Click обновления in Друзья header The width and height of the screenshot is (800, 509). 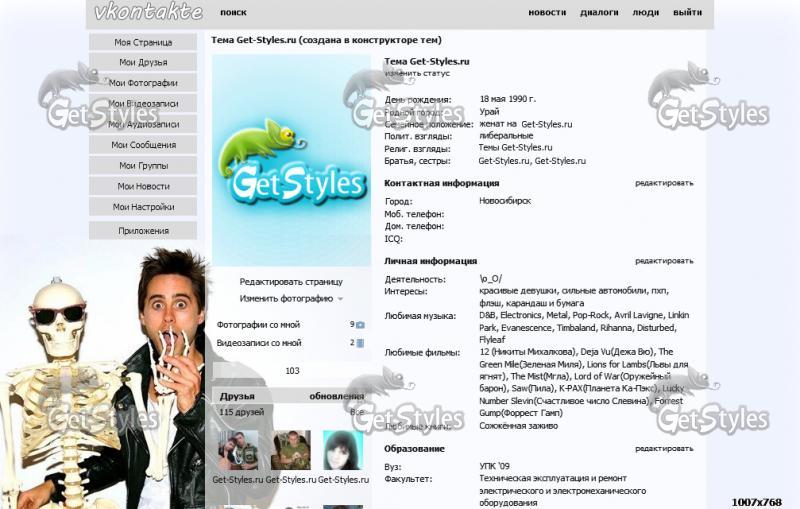tap(336, 396)
